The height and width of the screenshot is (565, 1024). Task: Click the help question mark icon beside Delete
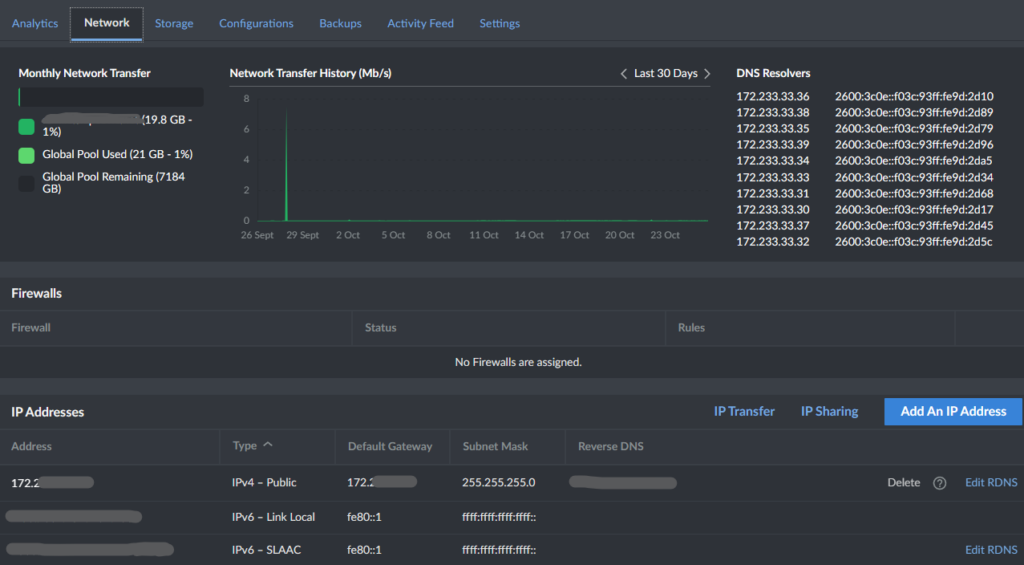939,483
